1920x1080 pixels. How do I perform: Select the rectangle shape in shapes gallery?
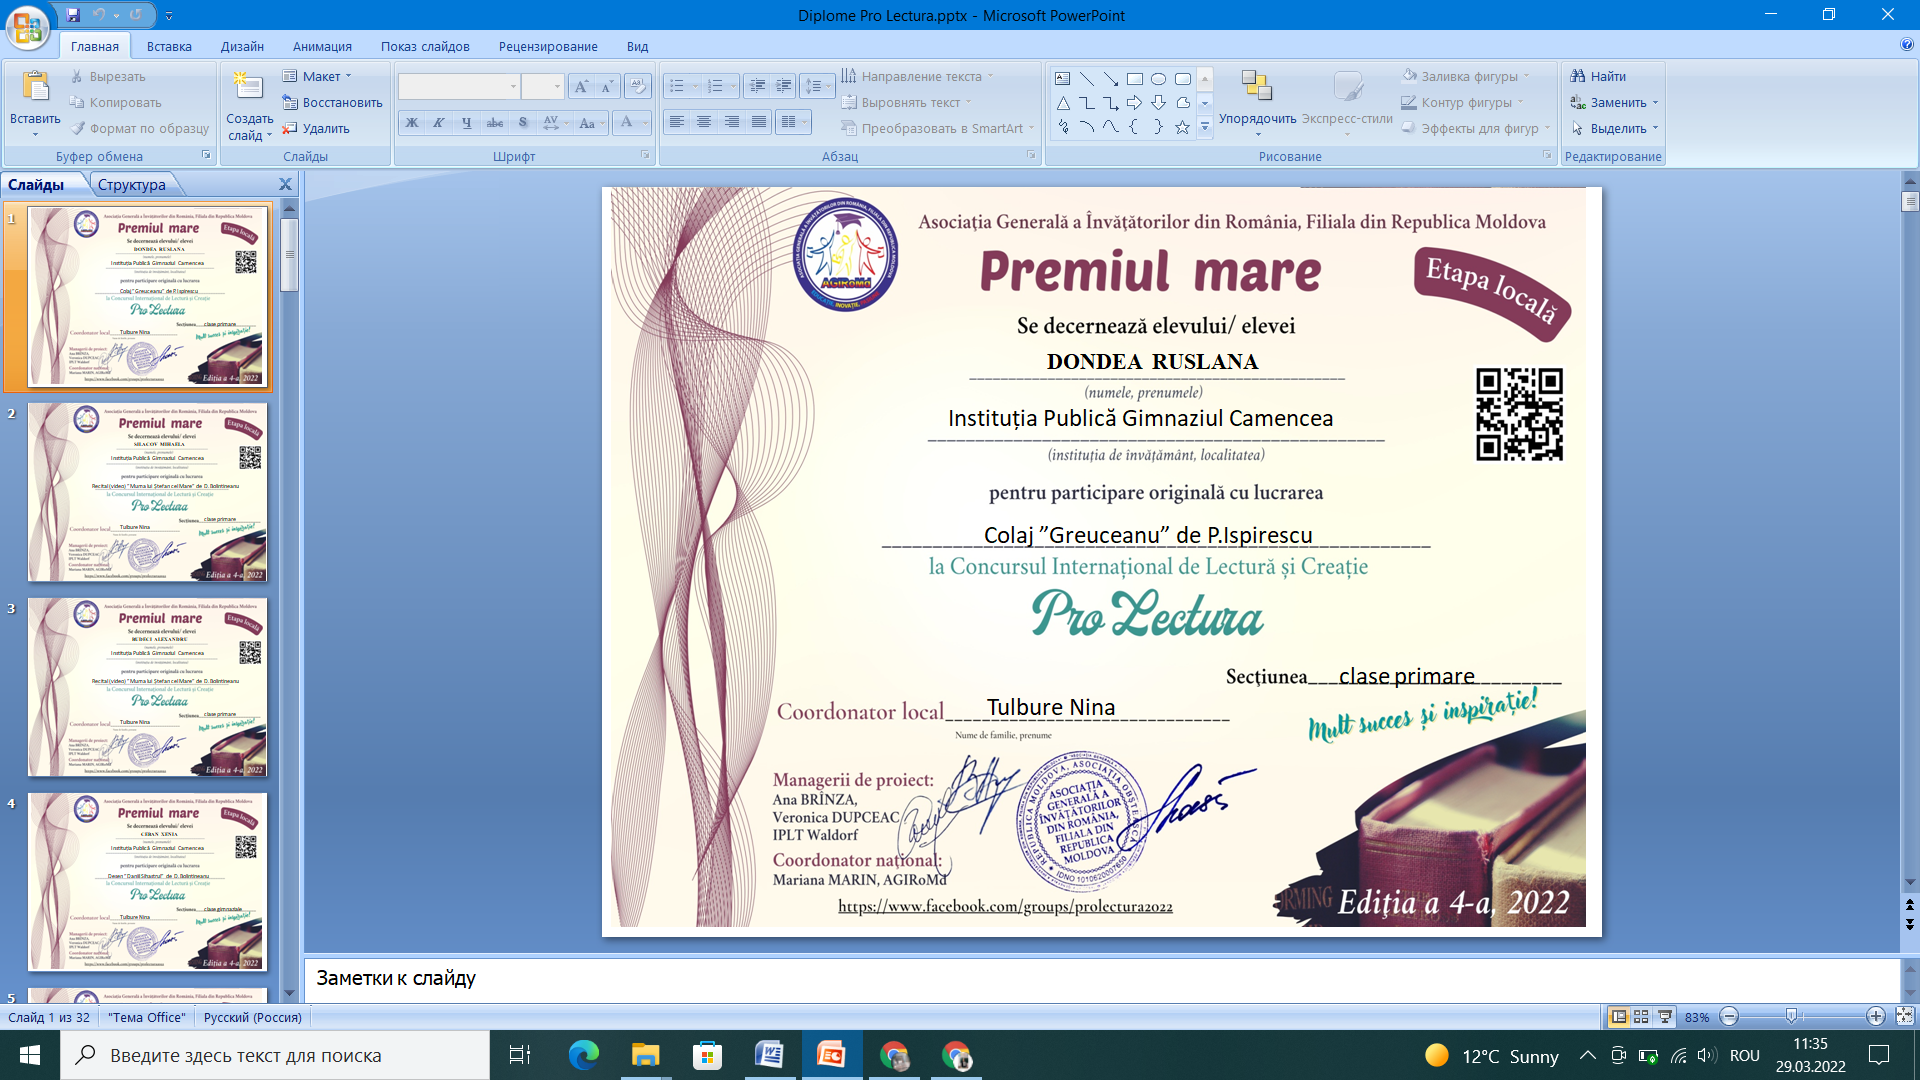coord(1134,78)
